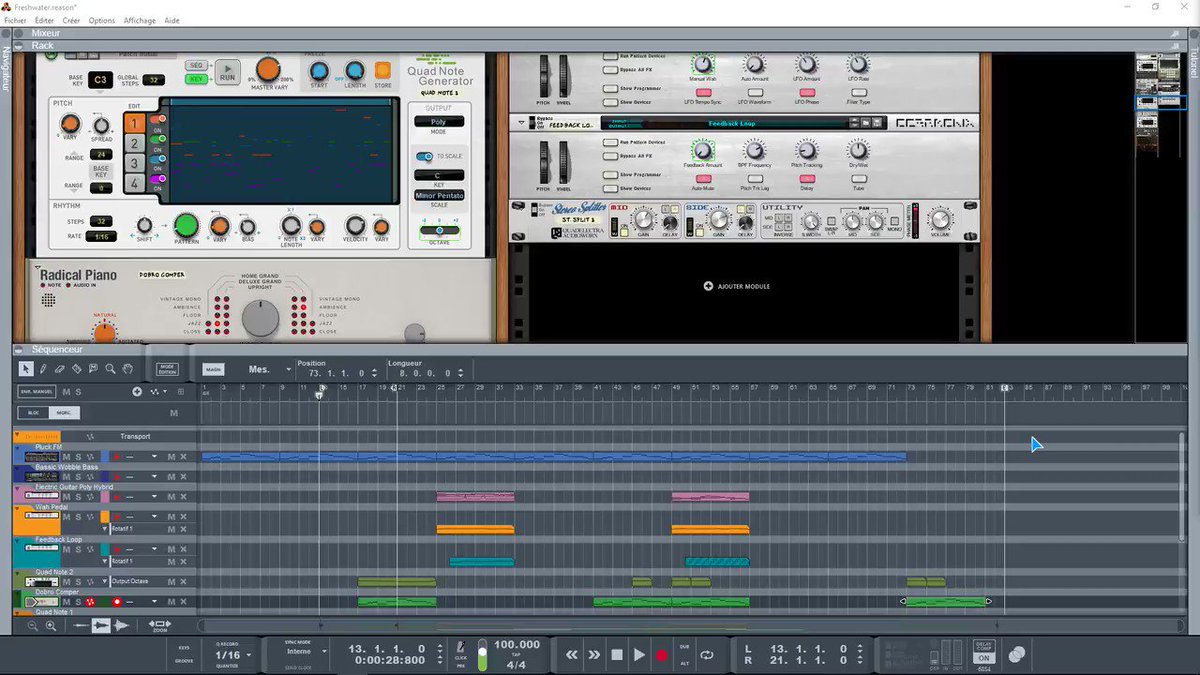The height and width of the screenshot is (675, 1200).
Task: Toggle the loop button in transport bar
Action: coord(707,655)
